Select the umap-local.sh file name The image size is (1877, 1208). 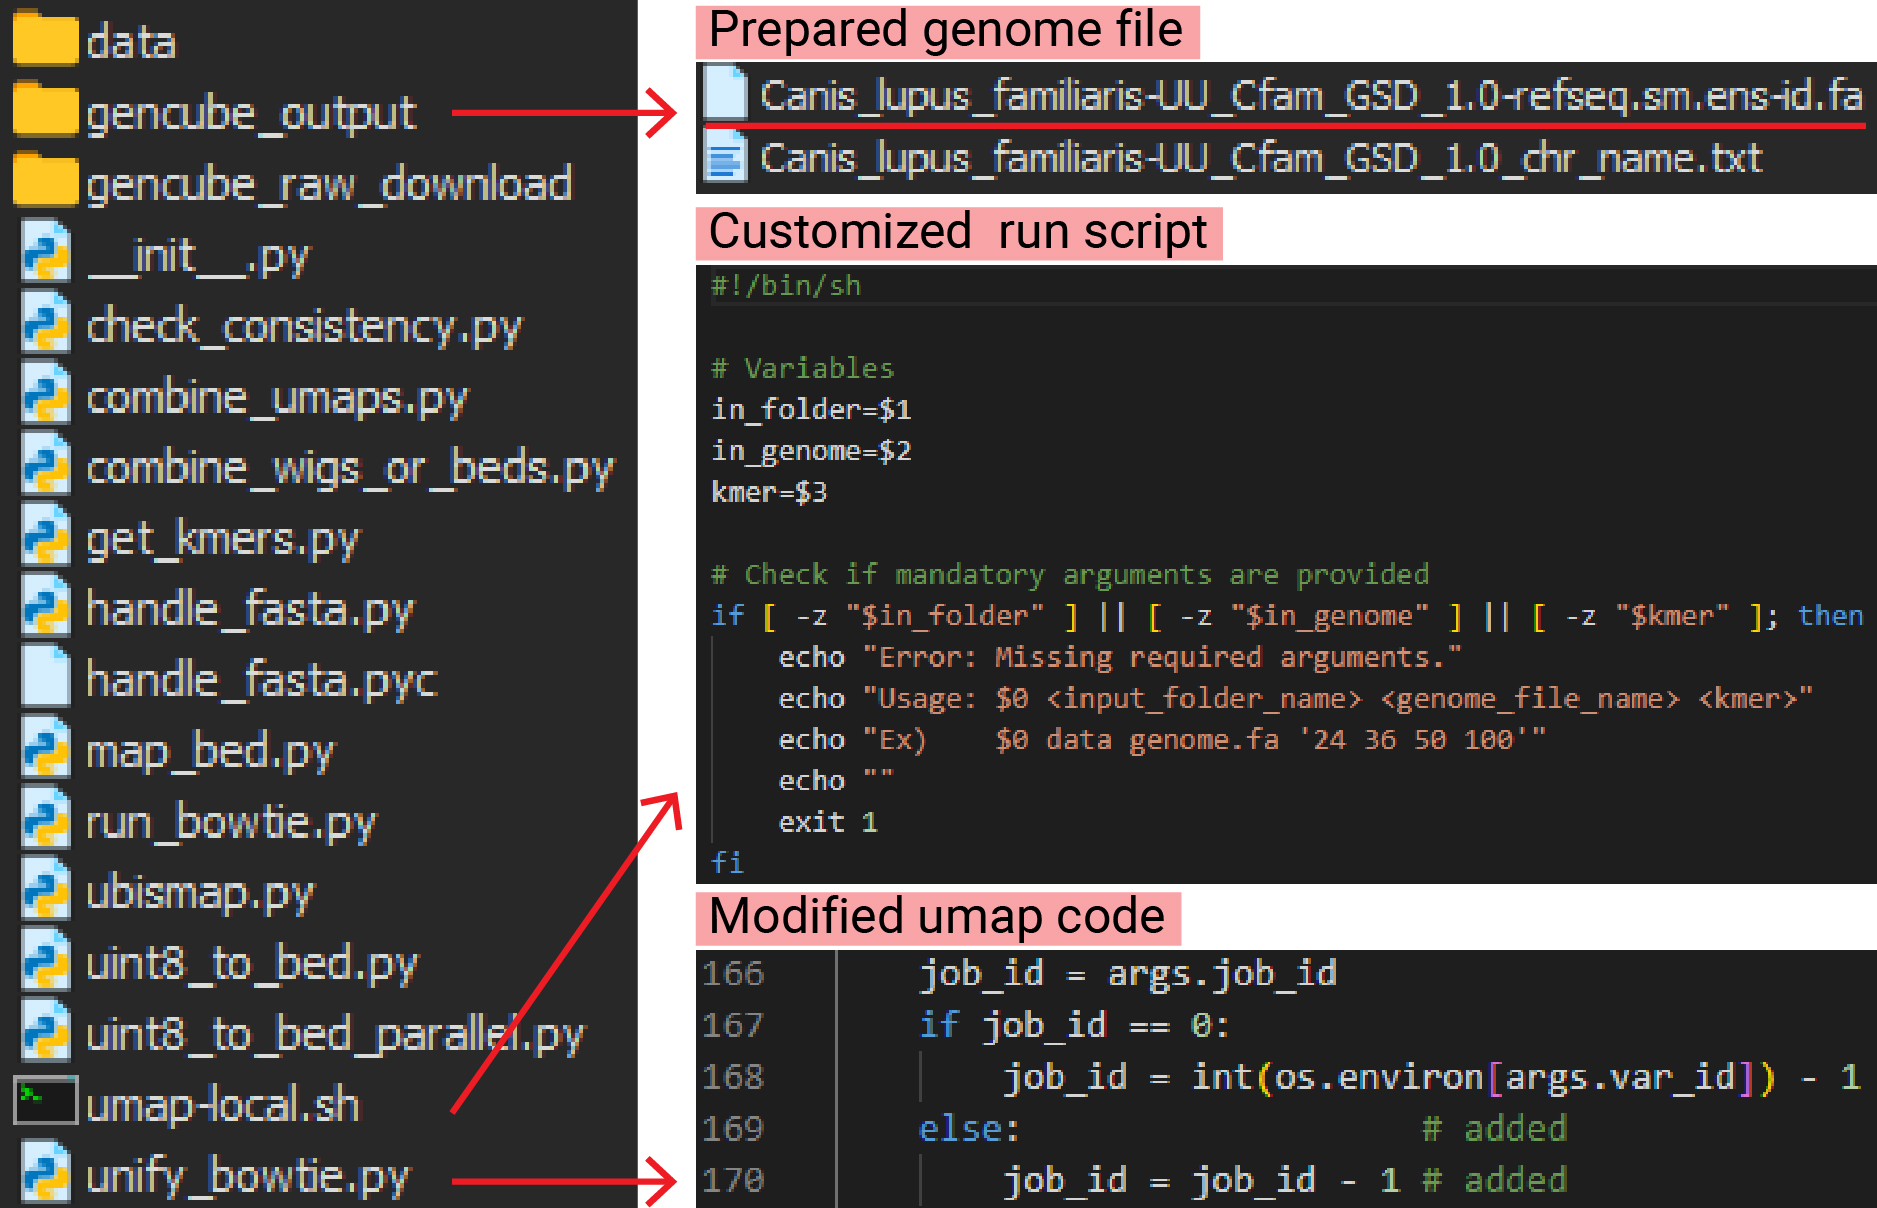coord(223,1105)
